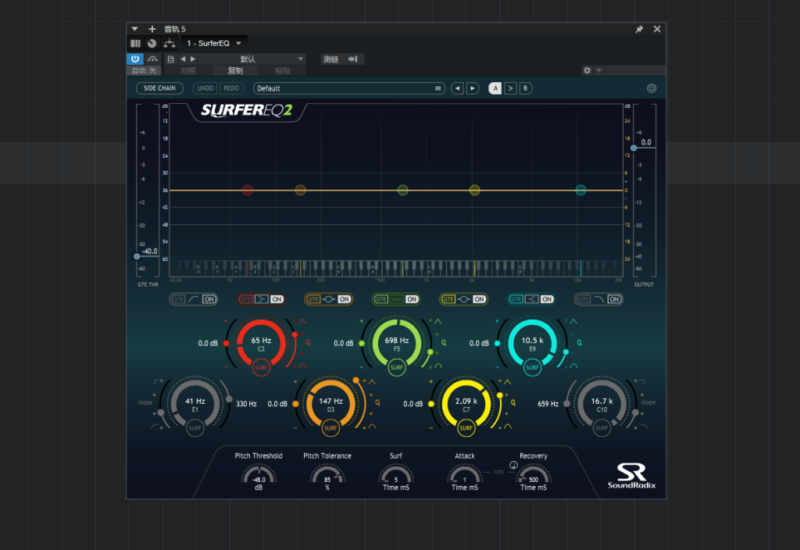Toggle the plugin power bypass button
800x550 pixels.
click(135, 59)
